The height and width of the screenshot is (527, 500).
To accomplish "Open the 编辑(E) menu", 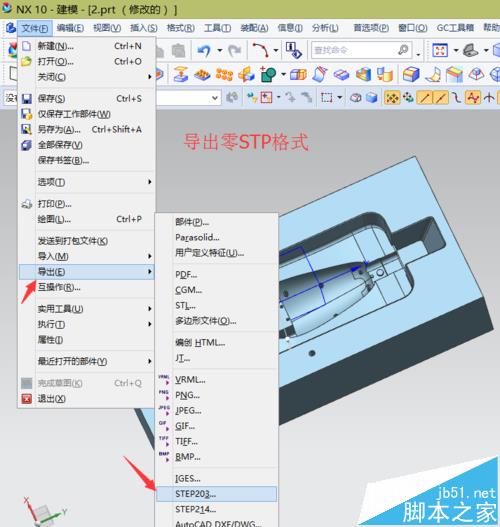I will [70, 28].
